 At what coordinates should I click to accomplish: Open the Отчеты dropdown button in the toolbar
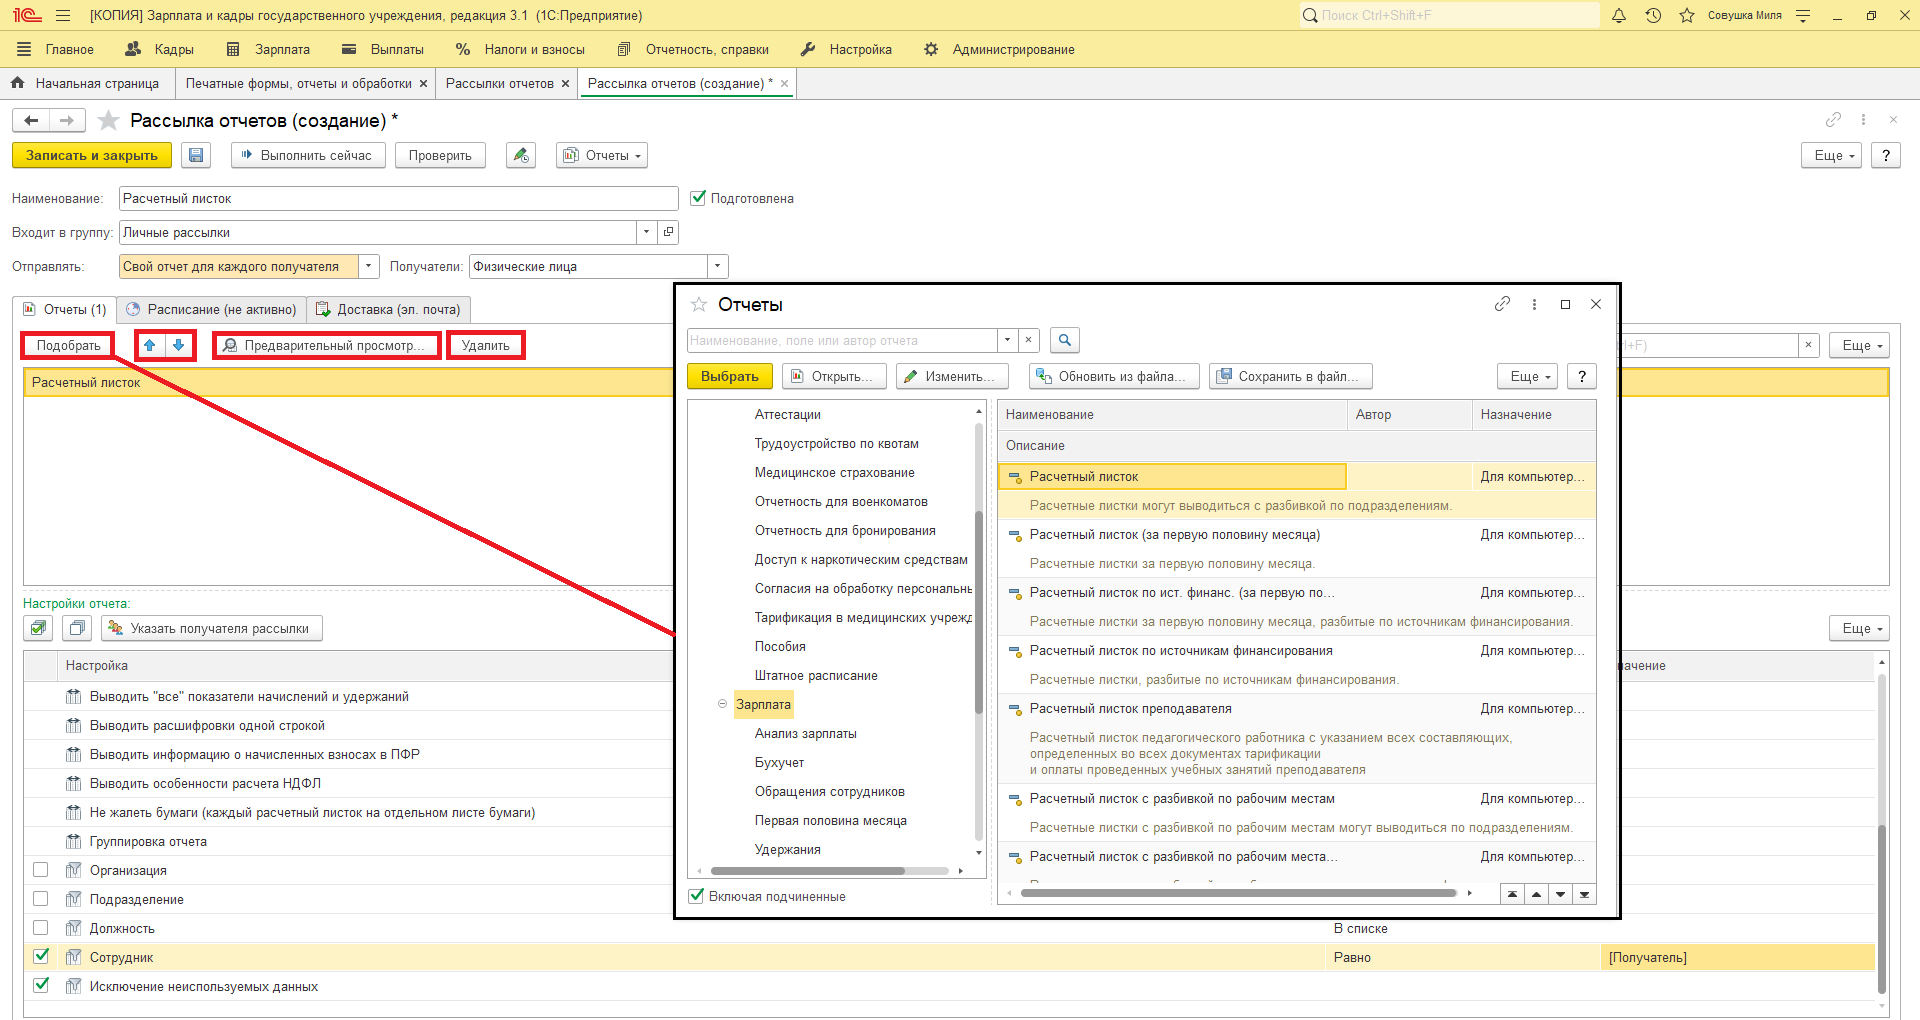tap(602, 155)
